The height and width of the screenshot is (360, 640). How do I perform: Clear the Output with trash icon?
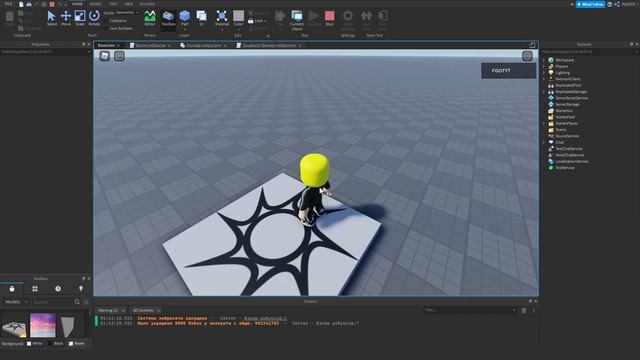(x=524, y=310)
